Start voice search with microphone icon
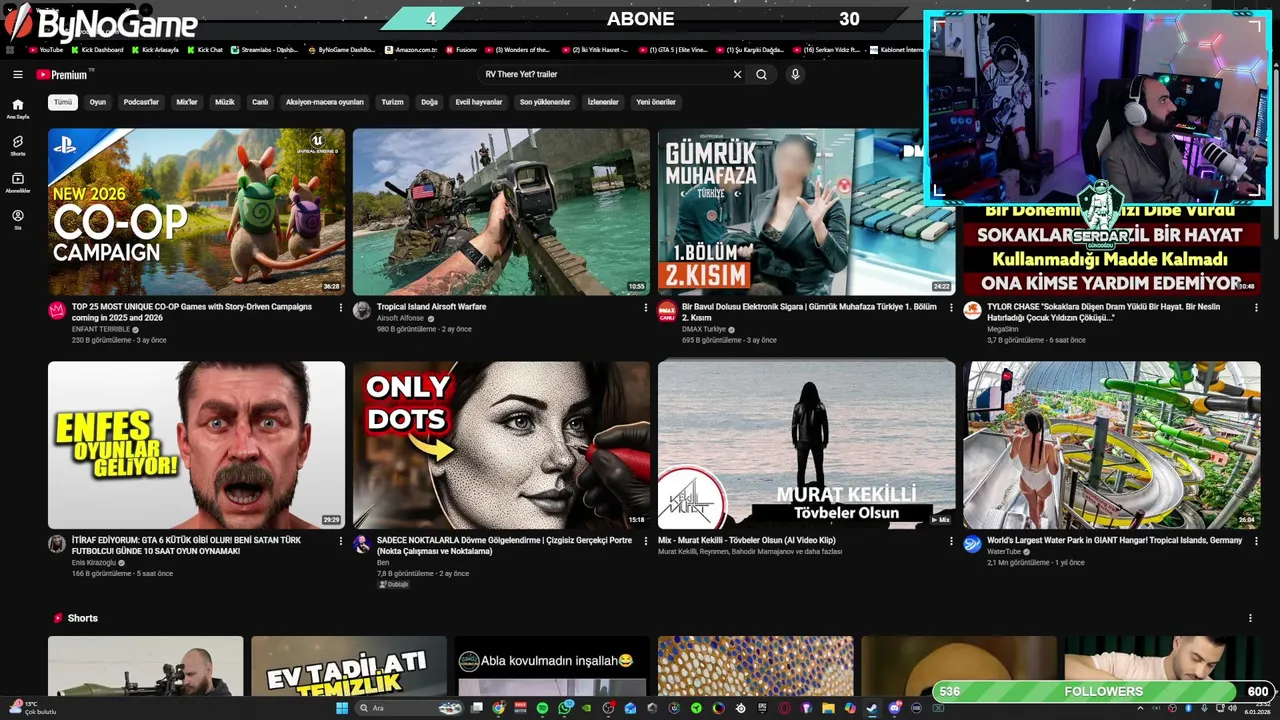The width and height of the screenshot is (1280, 720). point(795,74)
